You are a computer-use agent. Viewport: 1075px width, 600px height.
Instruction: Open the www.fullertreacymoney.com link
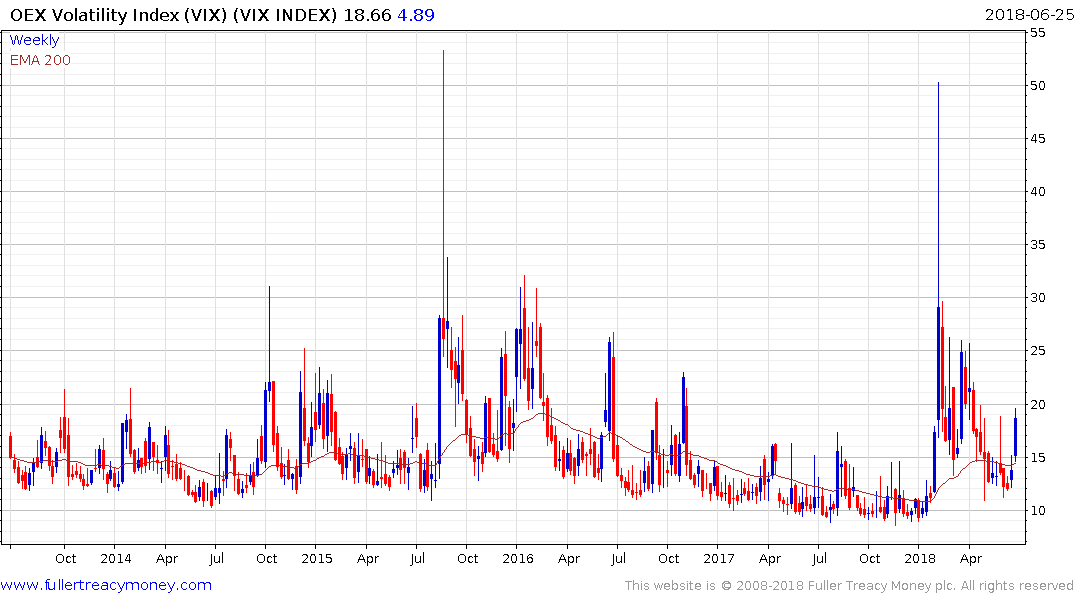tap(106, 585)
